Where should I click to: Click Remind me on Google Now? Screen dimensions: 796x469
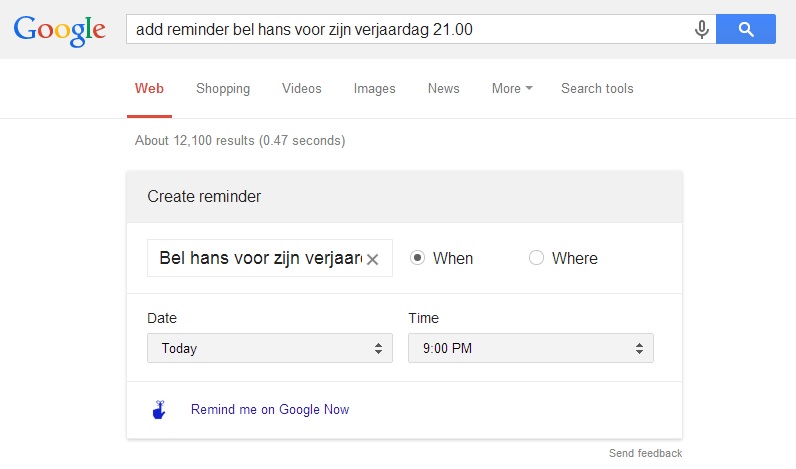pyautogui.click(x=270, y=409)
